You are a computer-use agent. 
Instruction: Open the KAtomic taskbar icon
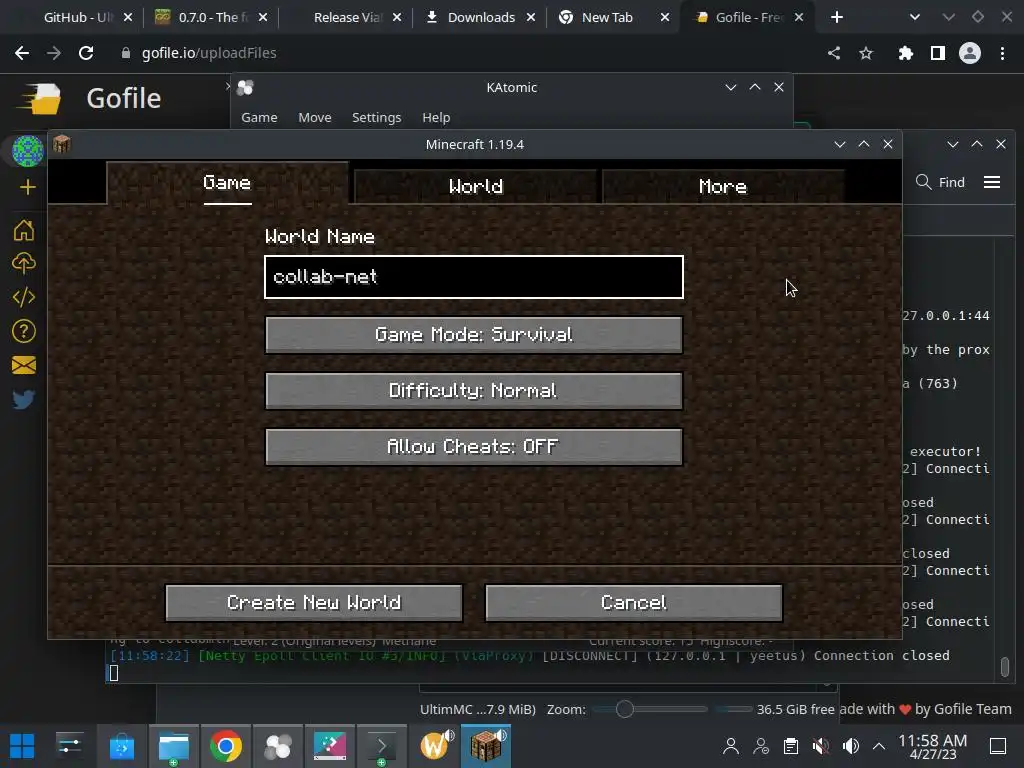tap(278, 746)
